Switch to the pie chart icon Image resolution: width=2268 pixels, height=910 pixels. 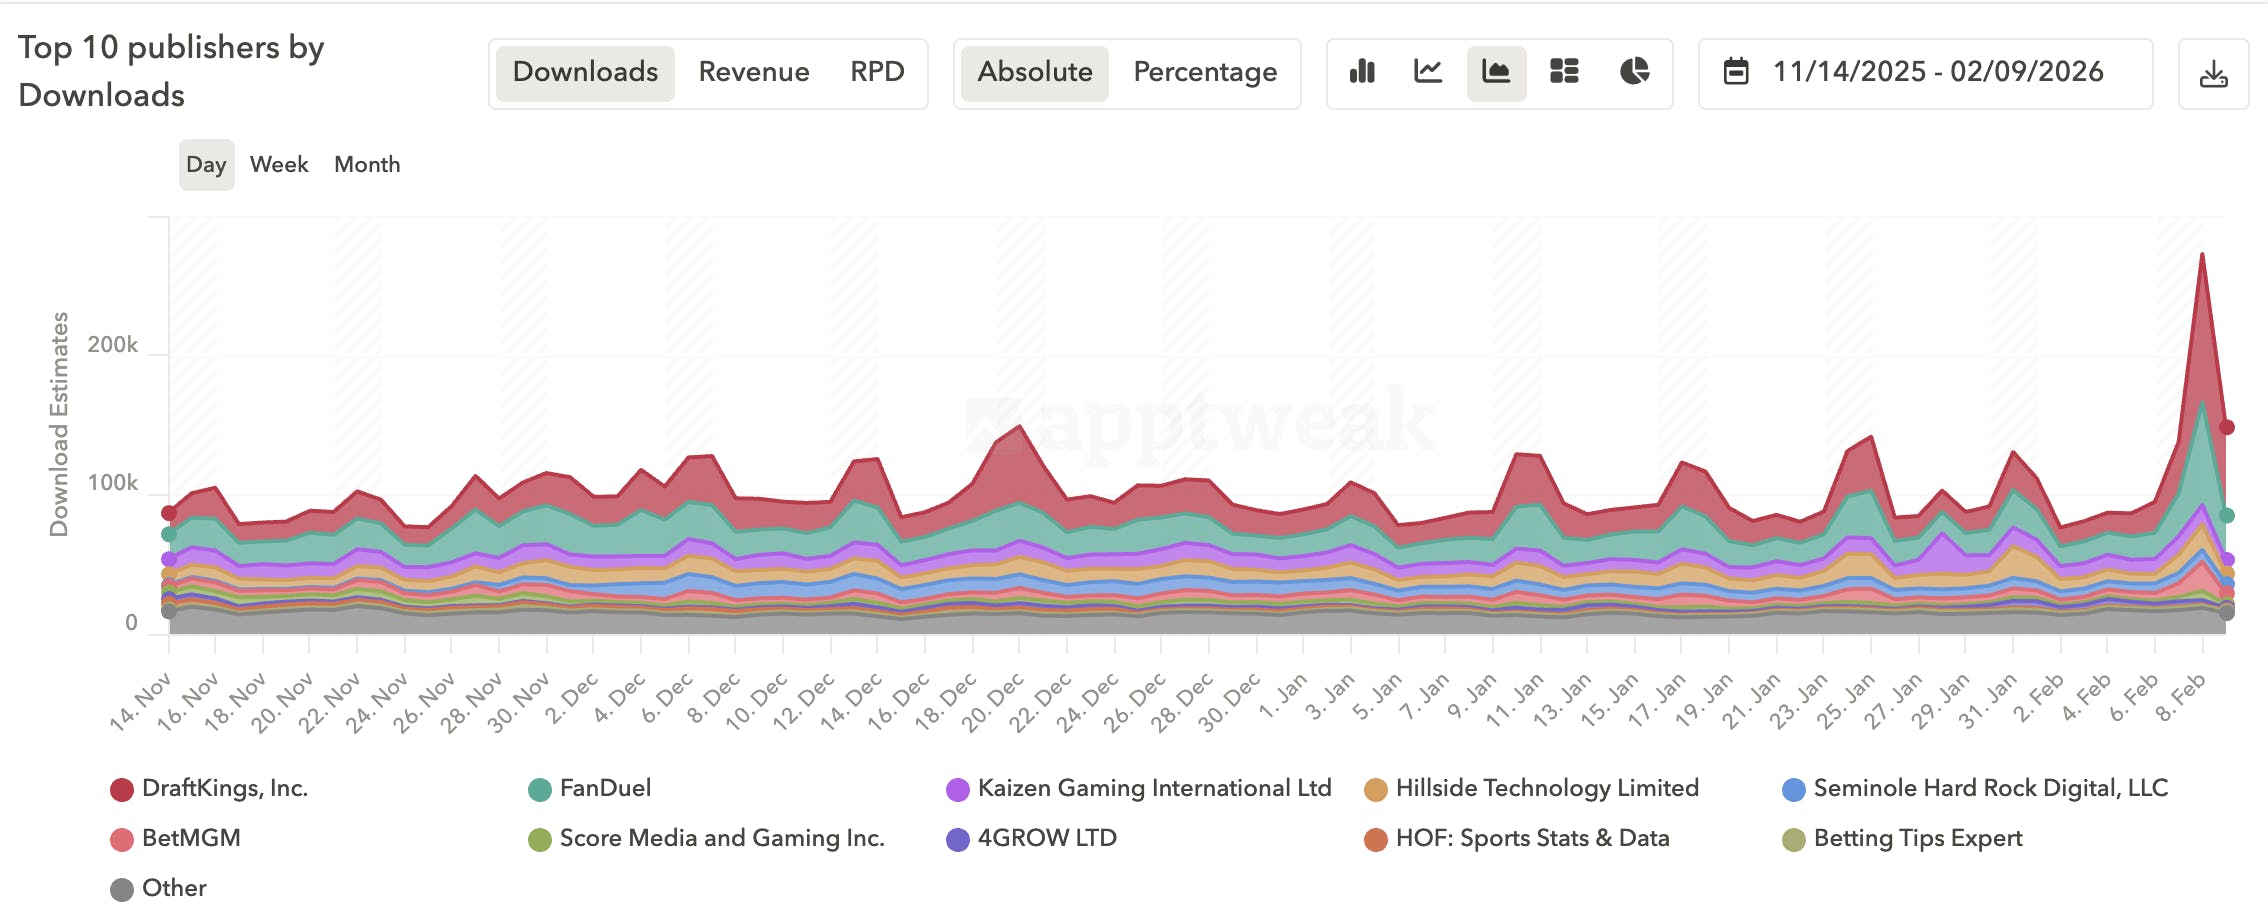pos(1633,72)
